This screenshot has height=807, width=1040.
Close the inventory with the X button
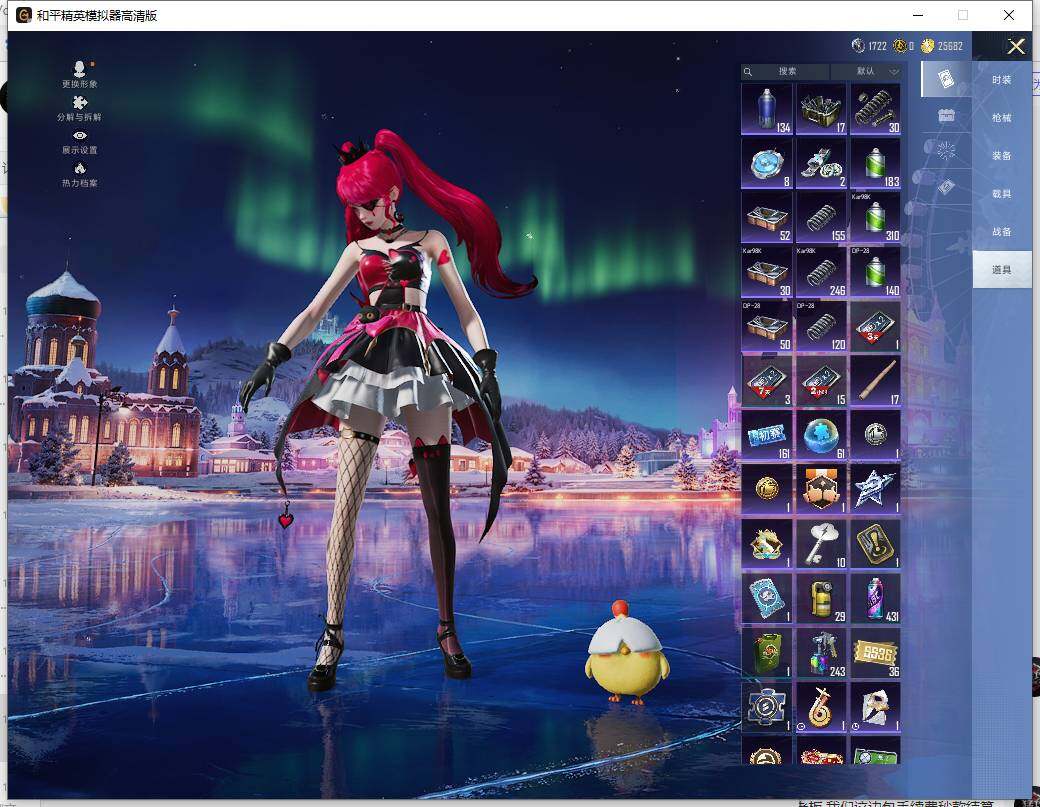coord(1016,46)
